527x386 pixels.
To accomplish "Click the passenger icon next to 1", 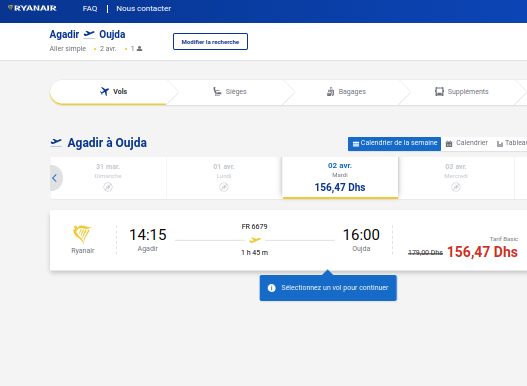I will [140, 49].
